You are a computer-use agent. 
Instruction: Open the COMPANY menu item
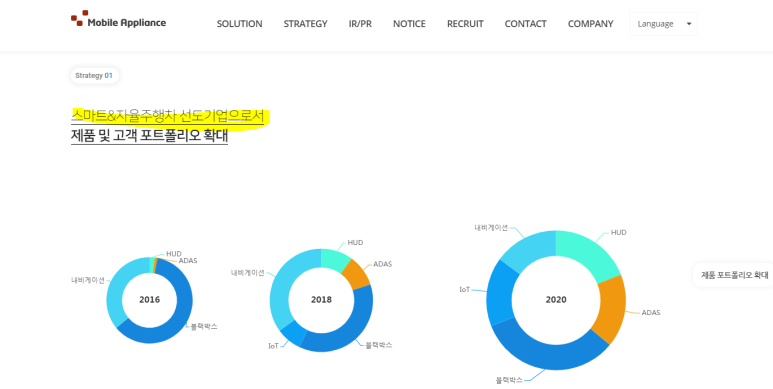591,24
